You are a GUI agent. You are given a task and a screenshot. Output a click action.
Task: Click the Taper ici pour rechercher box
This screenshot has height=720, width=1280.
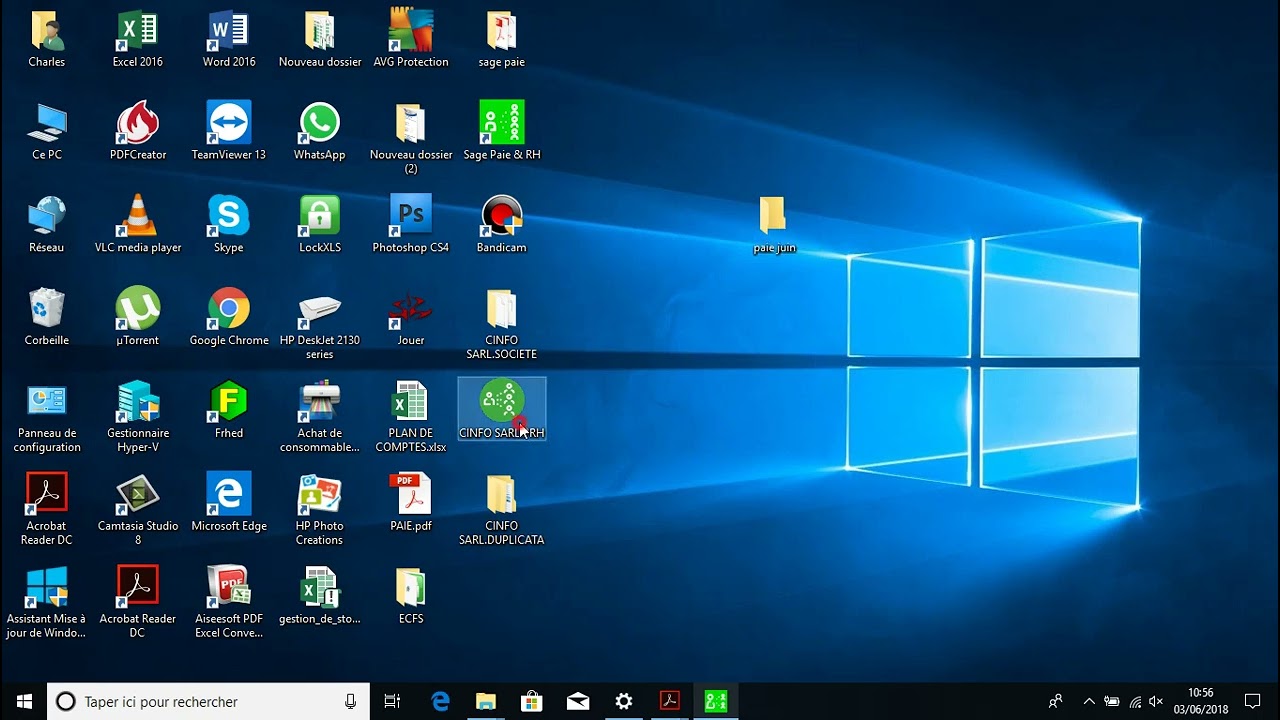pyautogui.click(x=208, y=702)
